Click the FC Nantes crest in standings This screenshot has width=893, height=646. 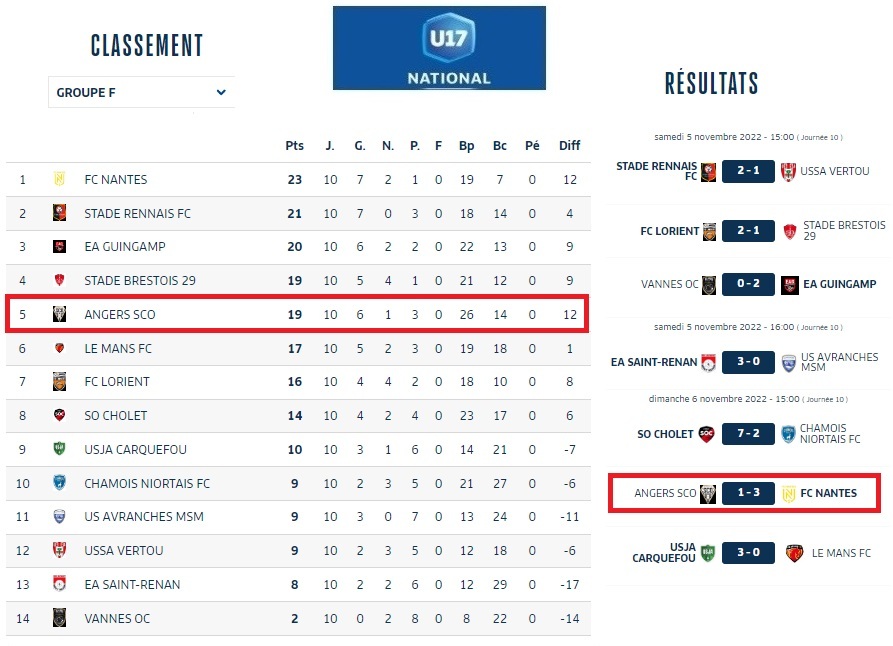click(x=59, y=180)
